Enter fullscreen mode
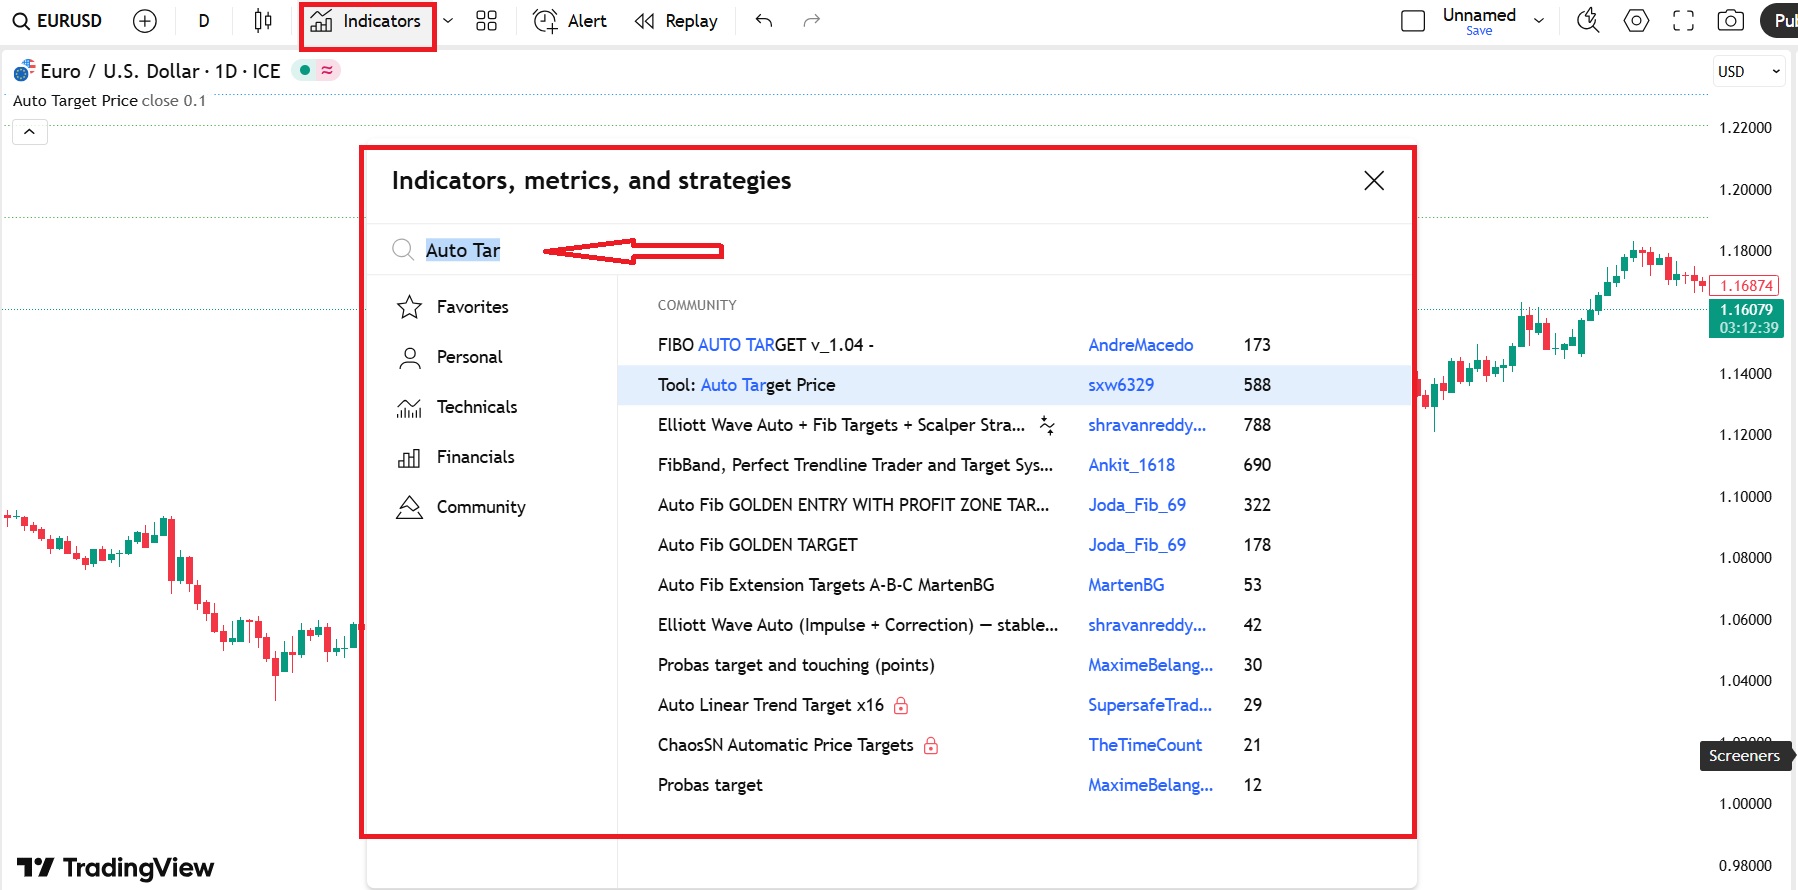 pyautogui.click(x=1683, y=21)
